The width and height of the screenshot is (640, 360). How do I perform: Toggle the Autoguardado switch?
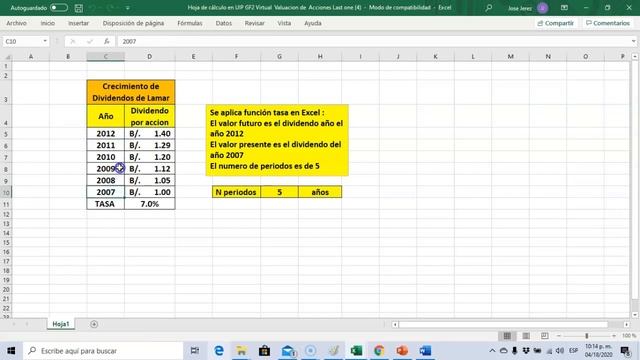click(x=59, y=8)
